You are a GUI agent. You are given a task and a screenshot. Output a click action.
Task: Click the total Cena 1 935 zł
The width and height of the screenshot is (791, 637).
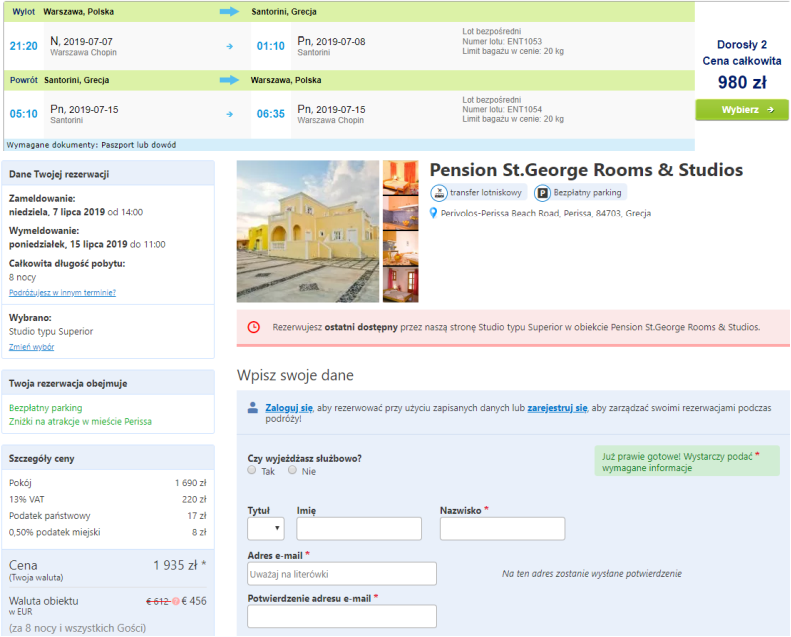[x=179, y=565]
